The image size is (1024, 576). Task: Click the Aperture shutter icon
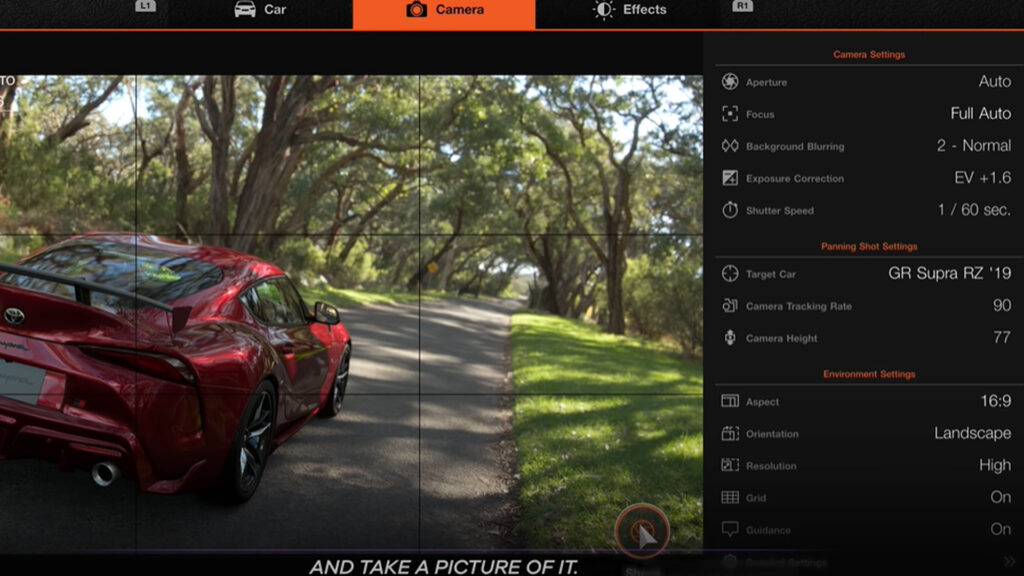(x=729, y=82)
